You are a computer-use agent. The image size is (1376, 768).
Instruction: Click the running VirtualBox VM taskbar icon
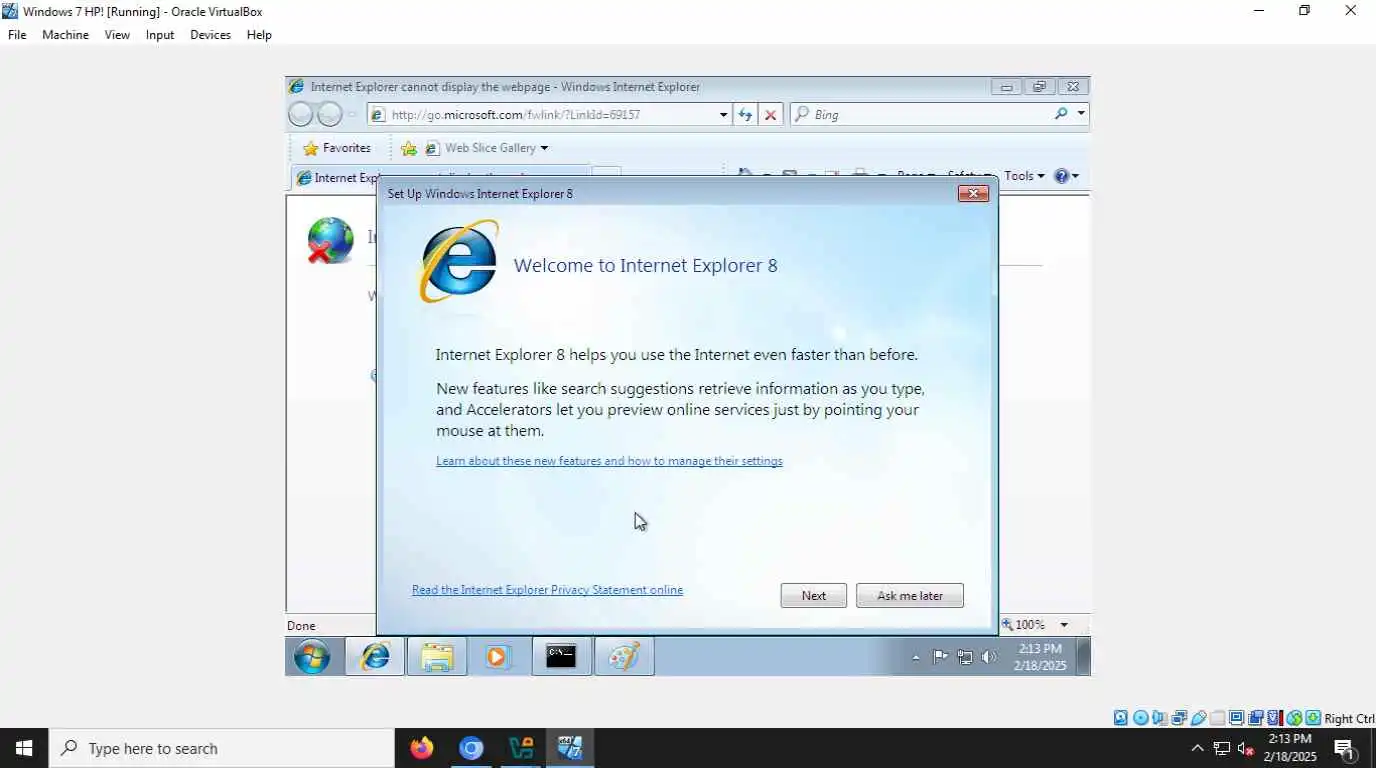point(570,748)
